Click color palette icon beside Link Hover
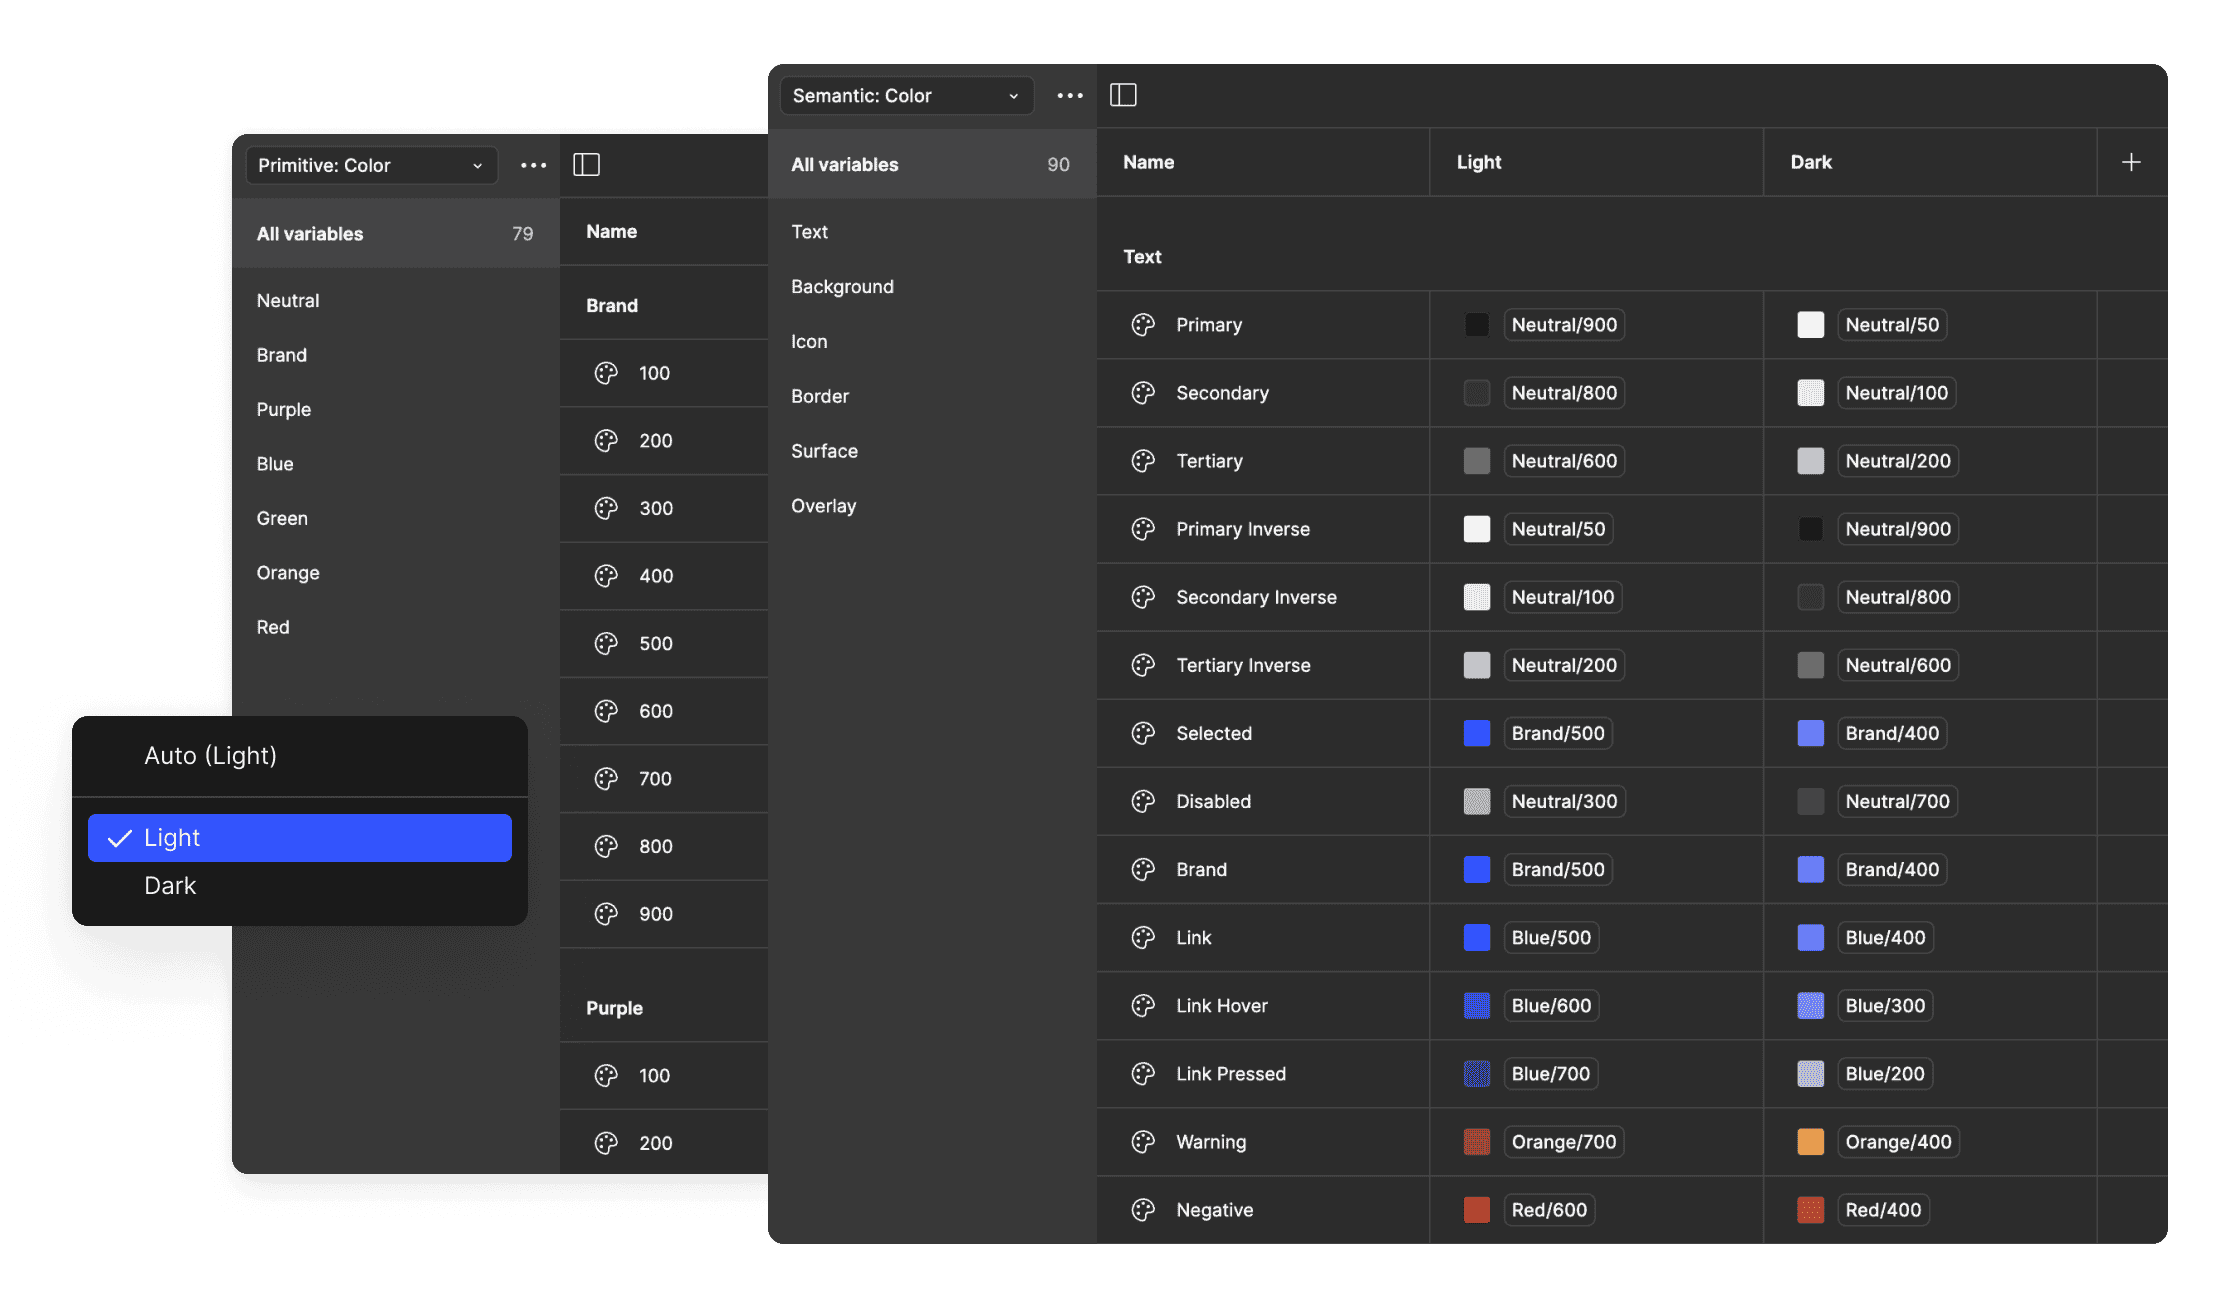This screenshot has width=2228, height=1312. click(x=1143, y=1005)
